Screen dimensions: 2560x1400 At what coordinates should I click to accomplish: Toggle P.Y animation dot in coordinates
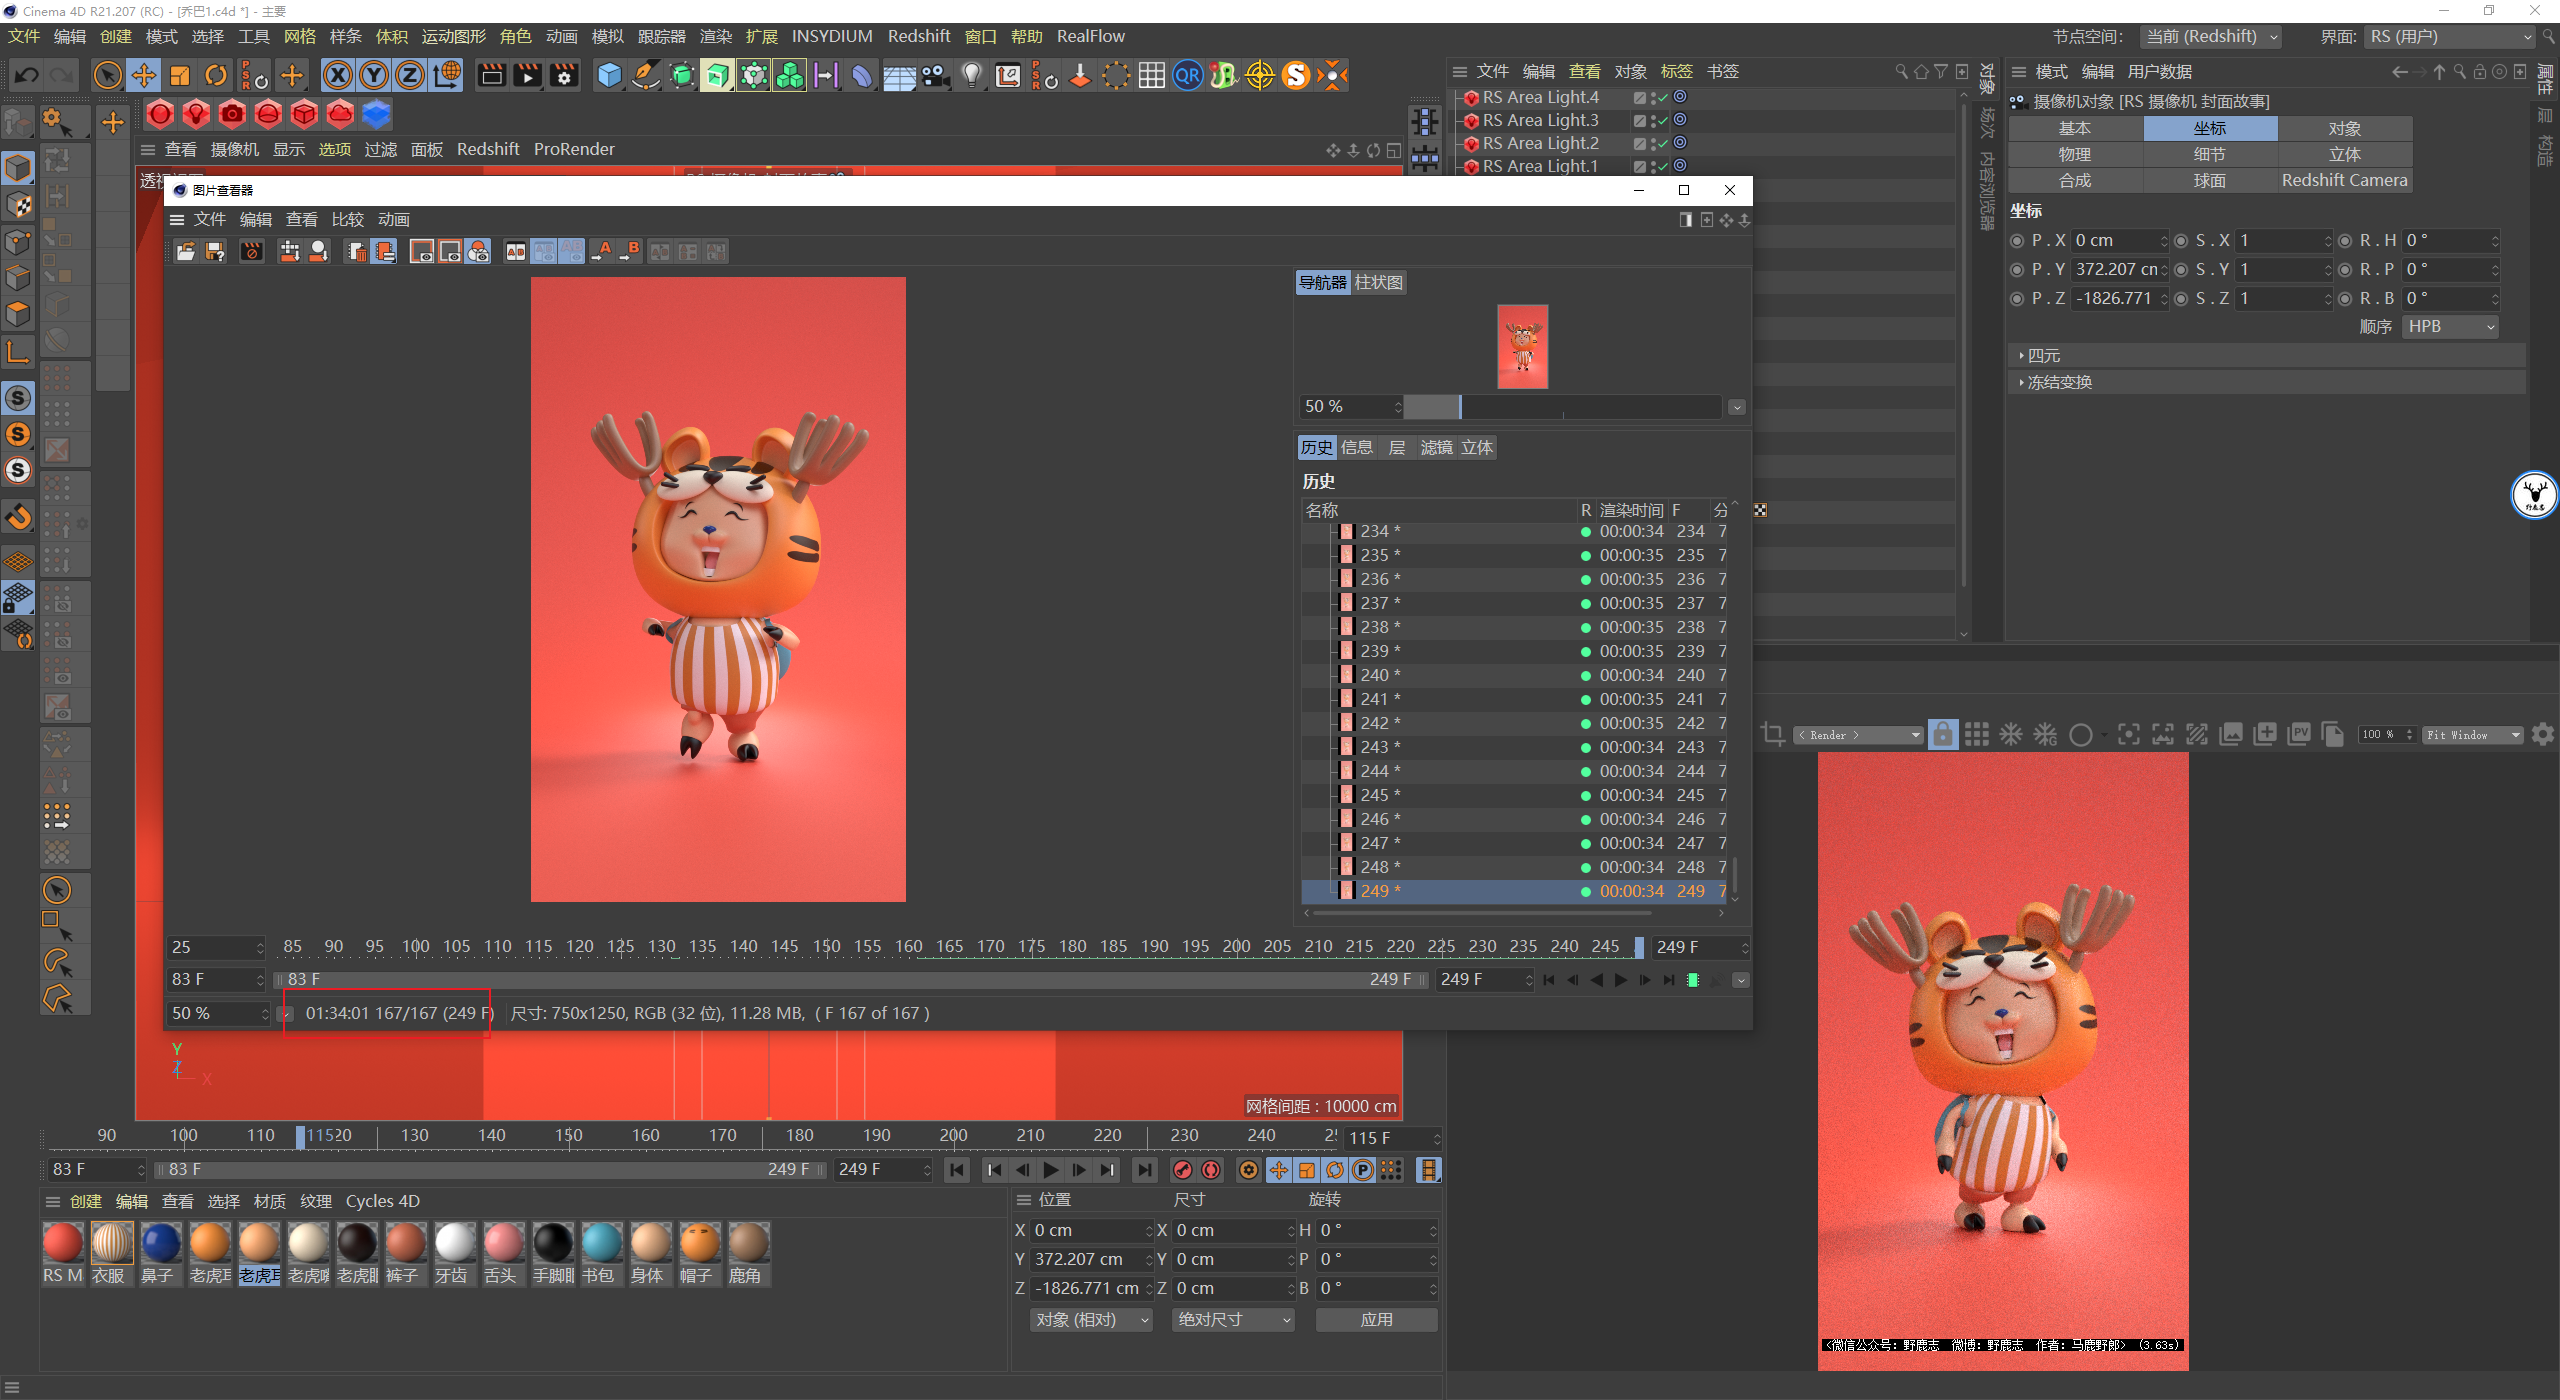pyautogui.click(x=2017, y=270)
